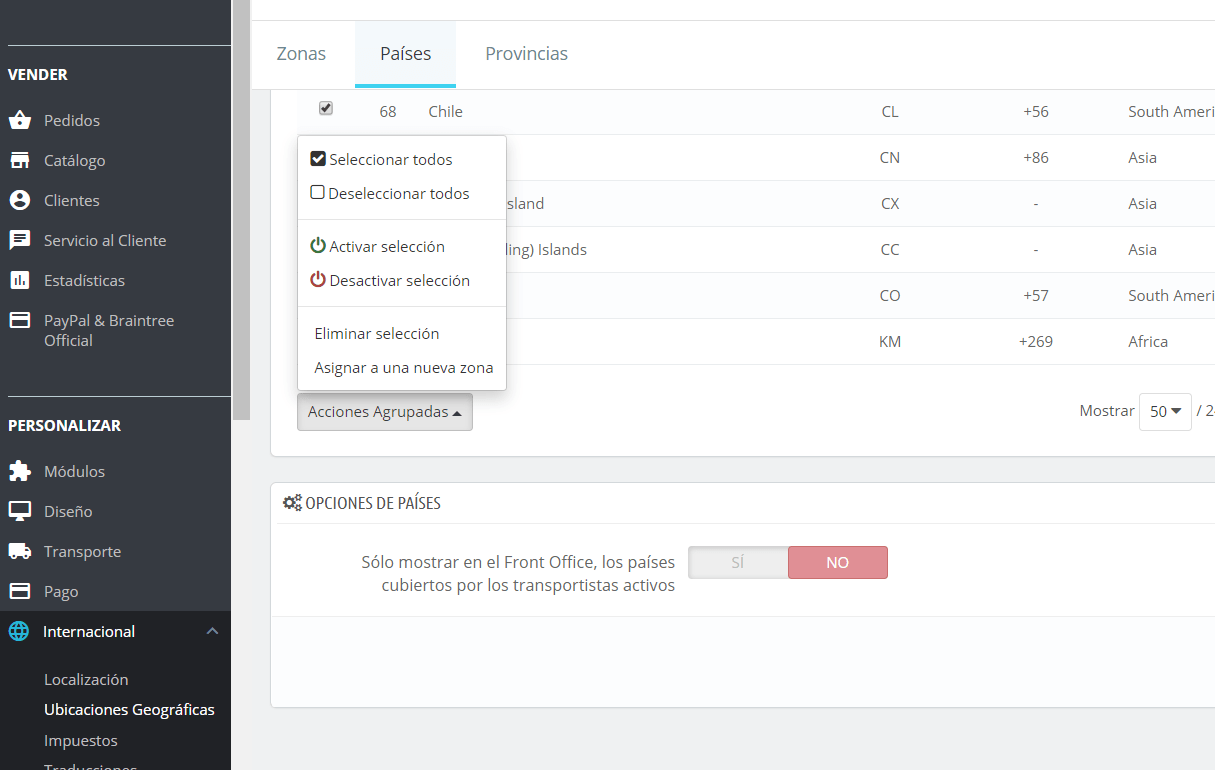
Task: Click the sidebar vertical scrollbar
Action: tap(241, 210)
